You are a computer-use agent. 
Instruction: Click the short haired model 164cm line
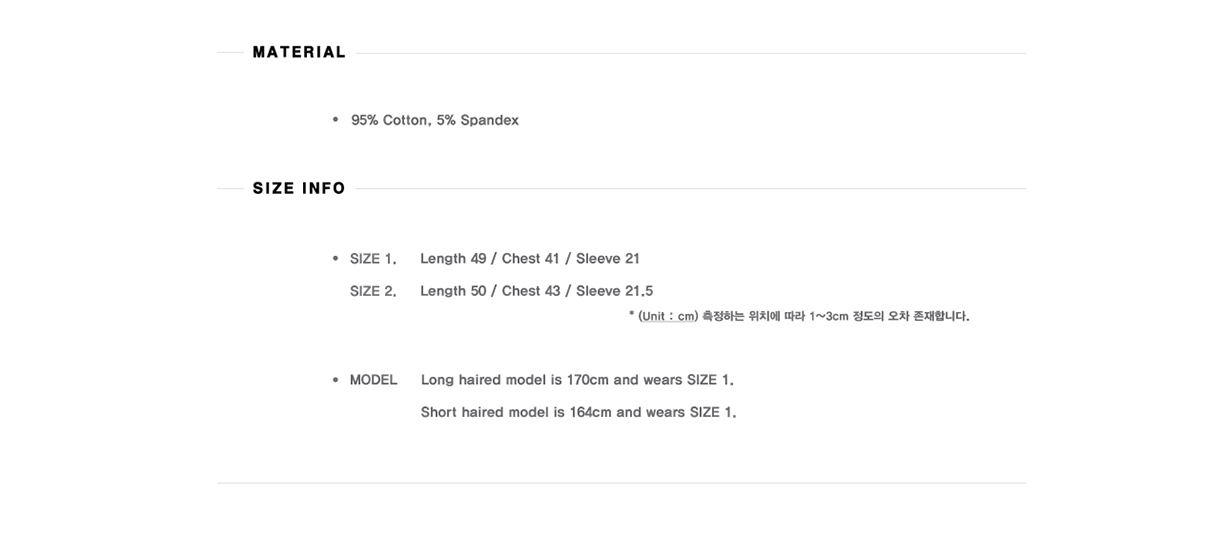pyautogui.click(x=579, y=412)
